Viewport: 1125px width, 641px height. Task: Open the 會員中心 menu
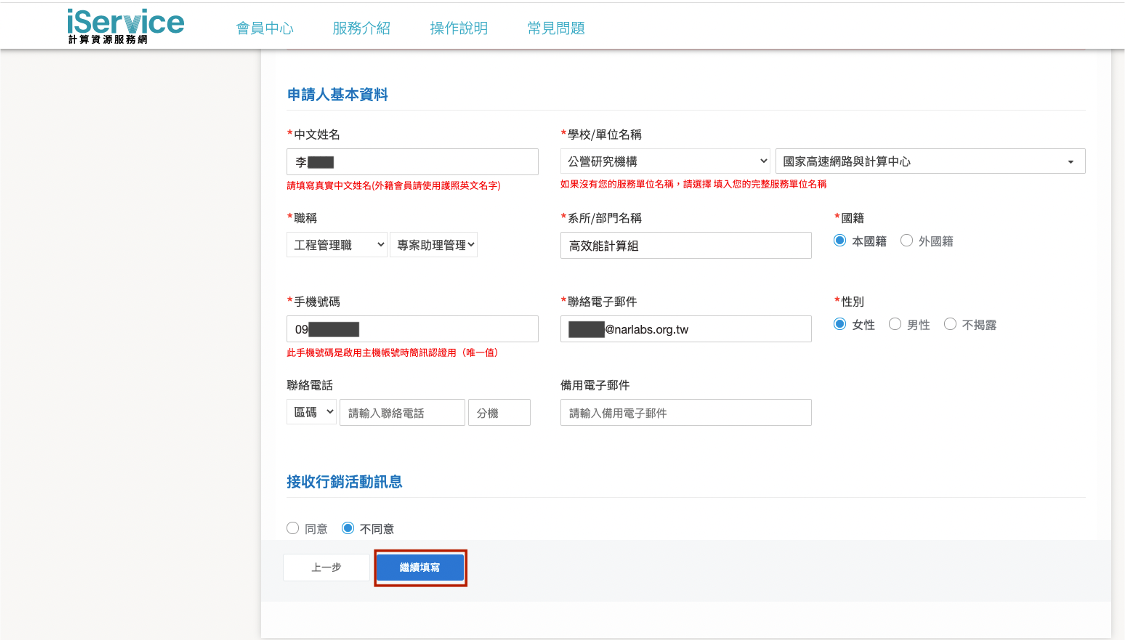(x=264, y=28)
